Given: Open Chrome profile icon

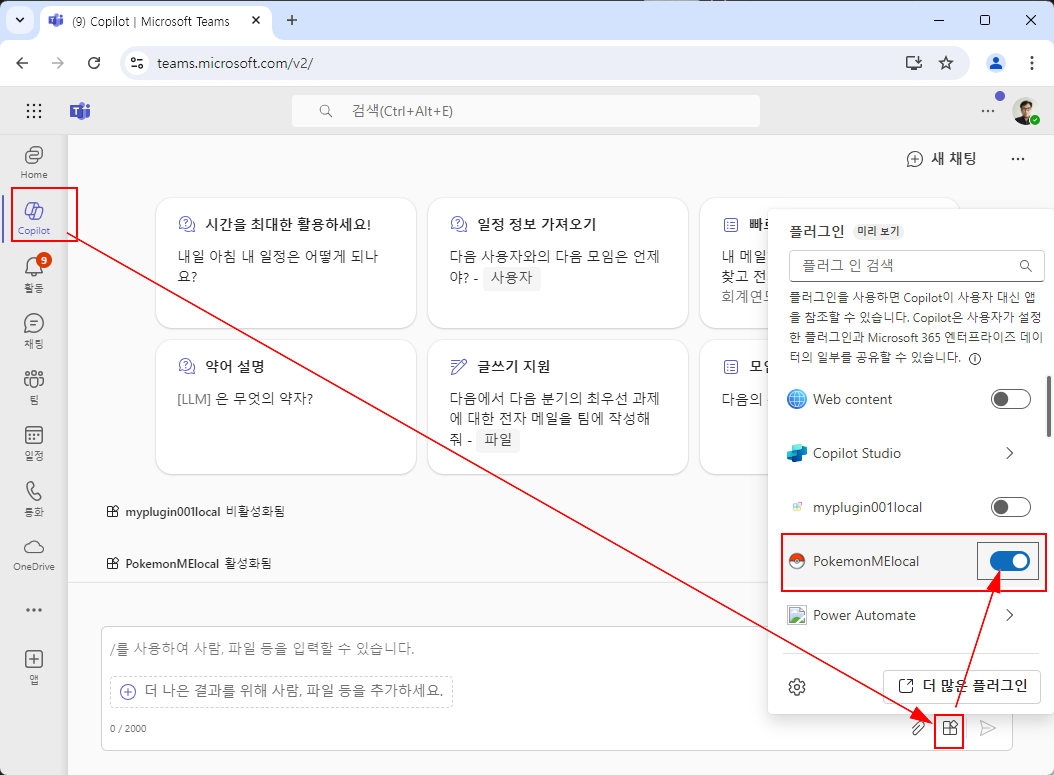Looking at the screenshot, I should click(996, 63).
